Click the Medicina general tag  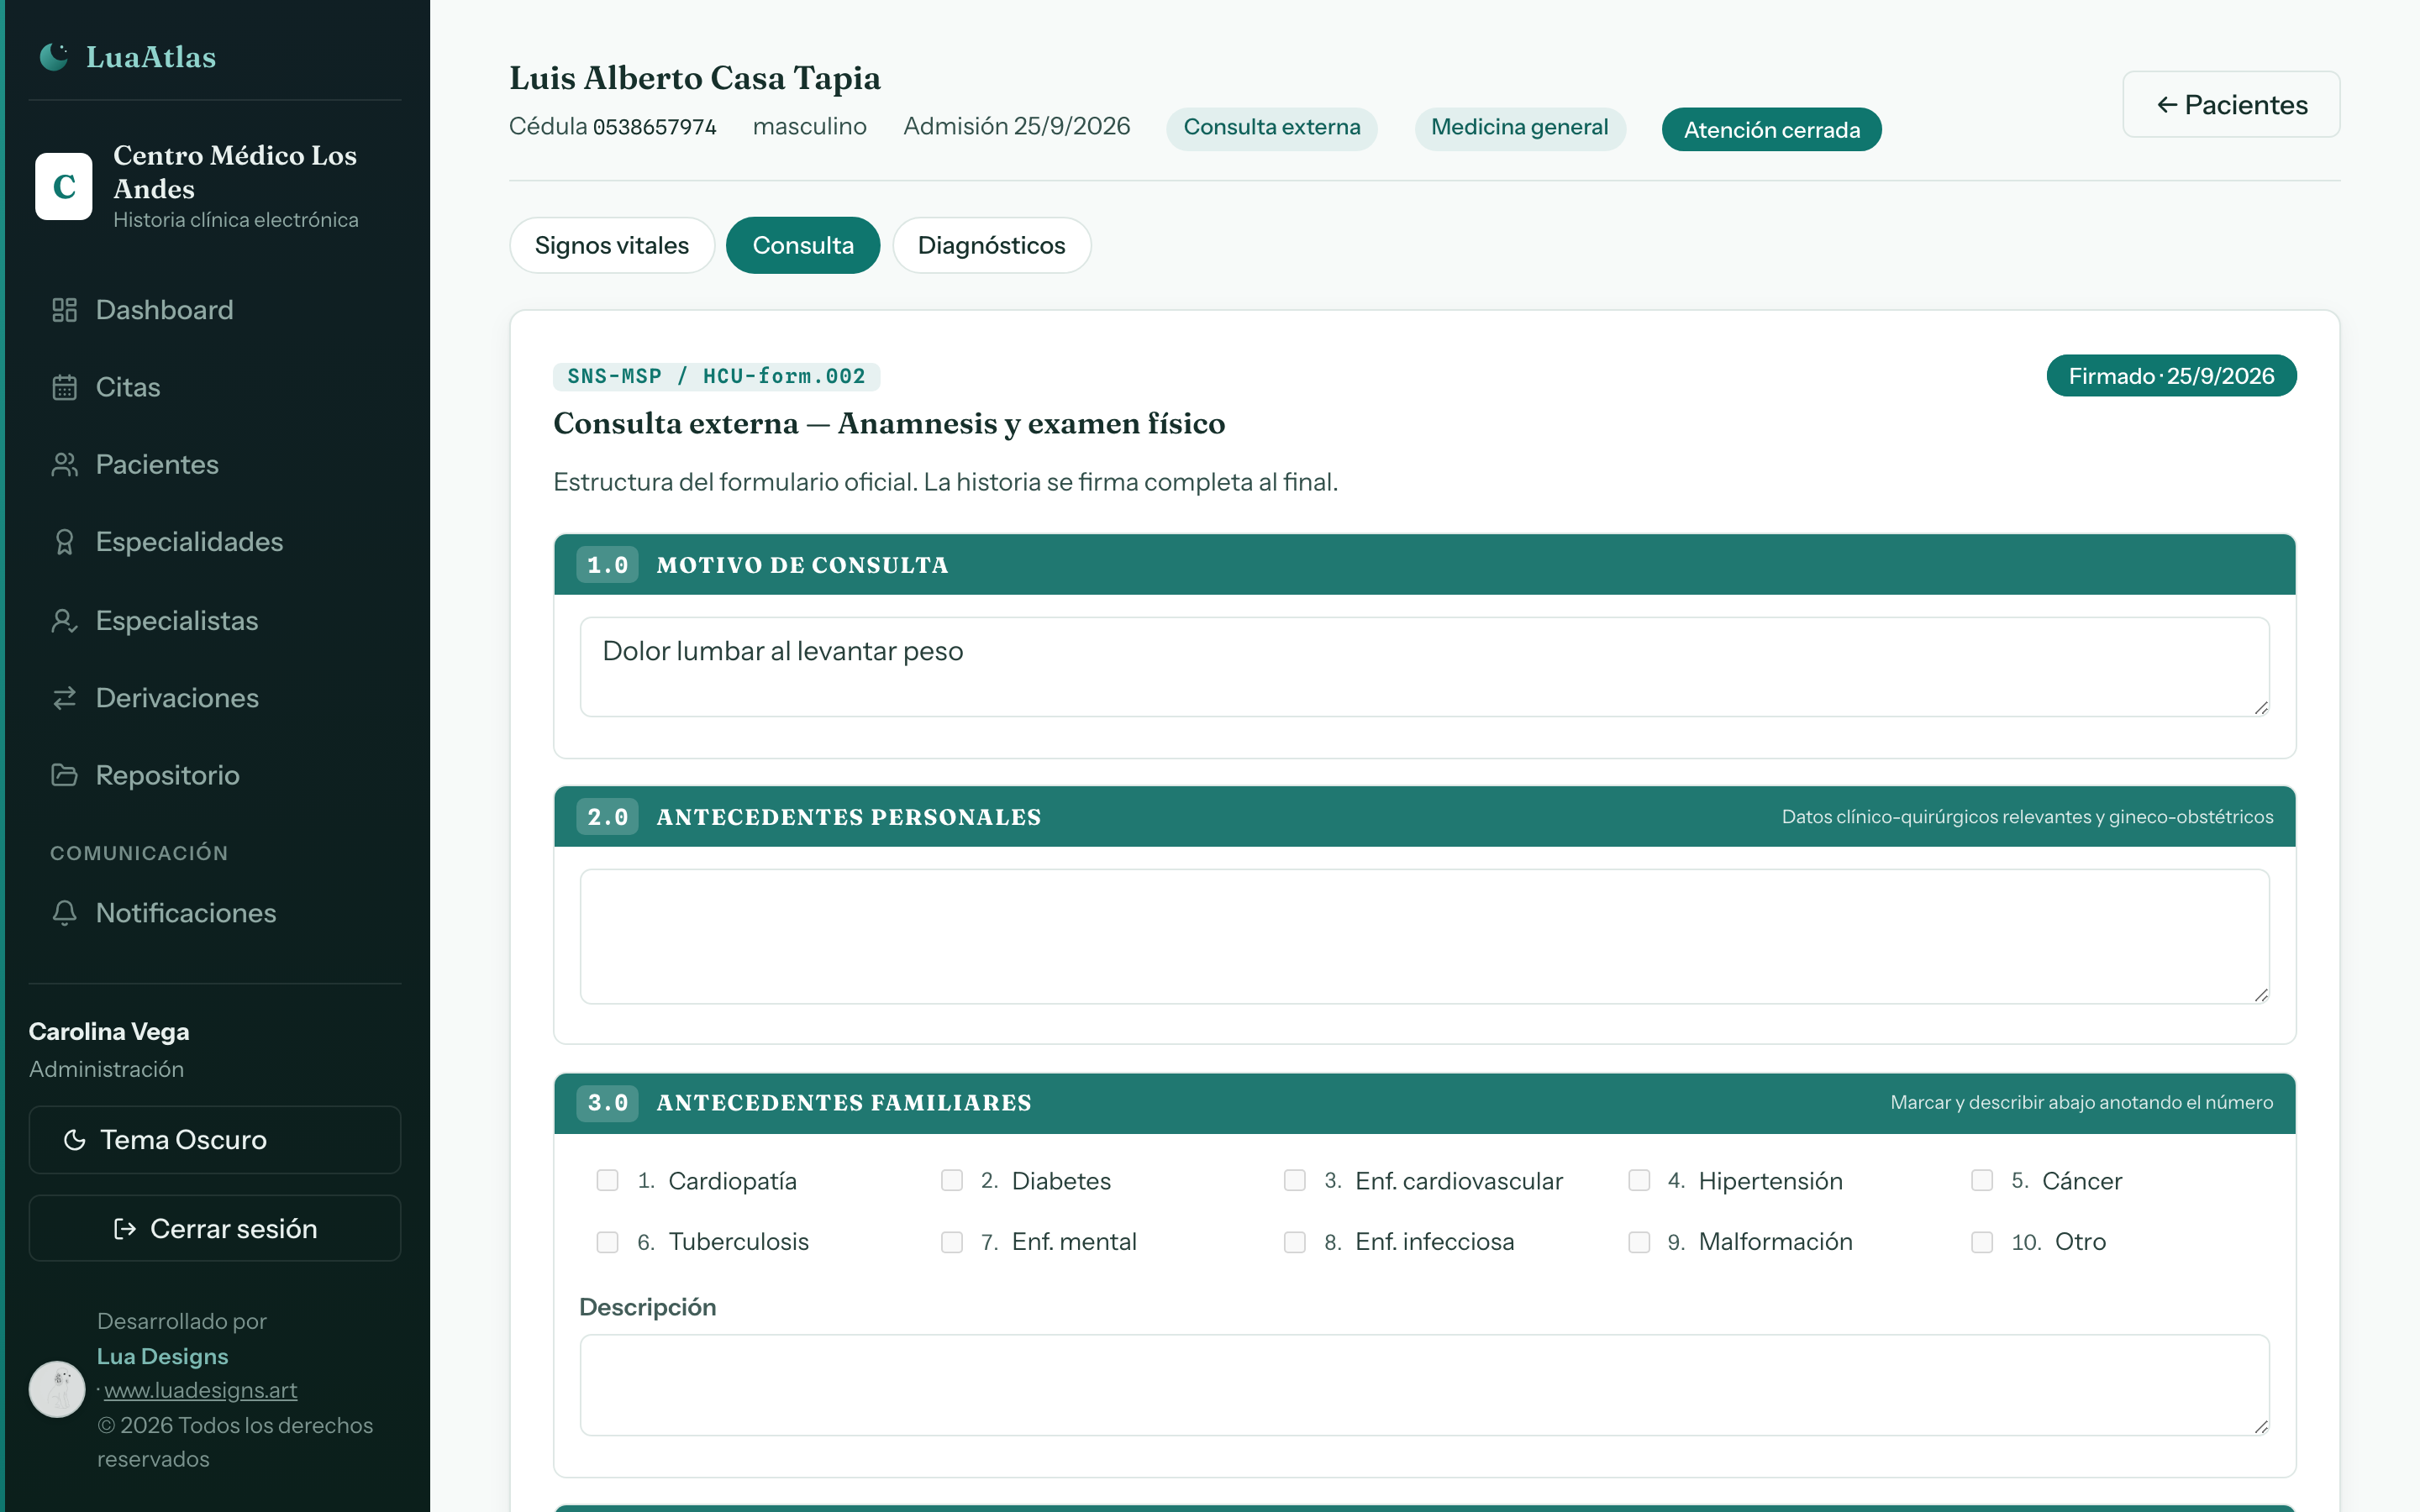pyautogui.click(x=1520, y=128)
